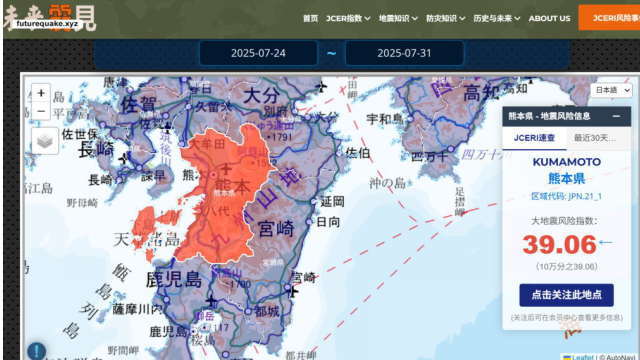Open the map layers control icon

tap(44, 141)
